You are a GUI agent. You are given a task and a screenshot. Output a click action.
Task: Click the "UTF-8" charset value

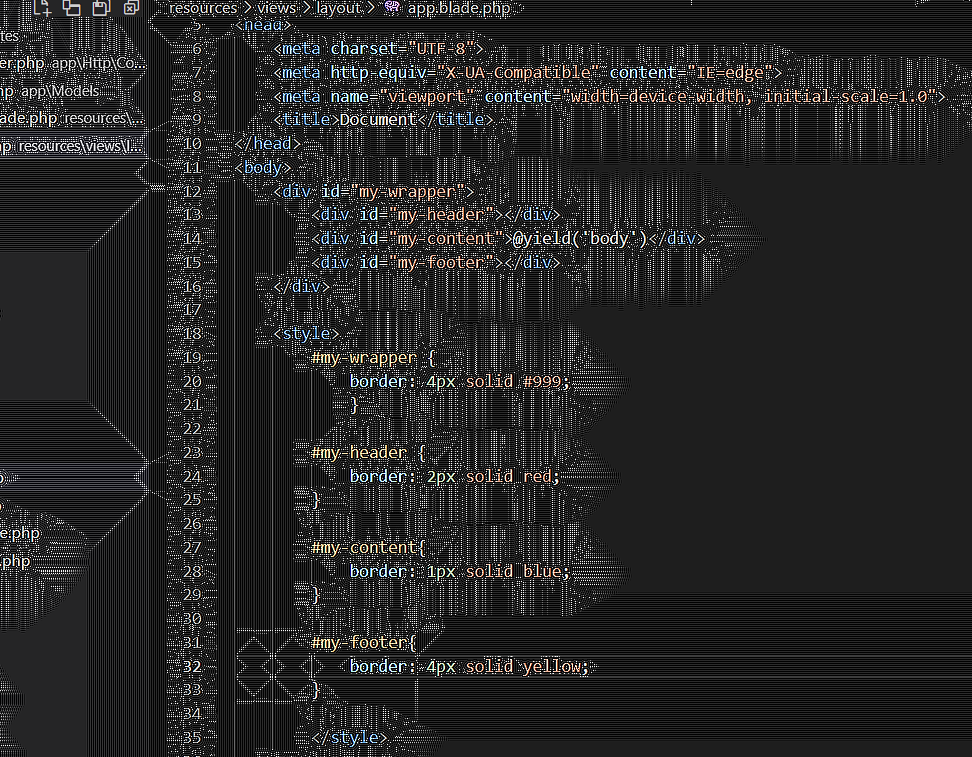[441, 48]
